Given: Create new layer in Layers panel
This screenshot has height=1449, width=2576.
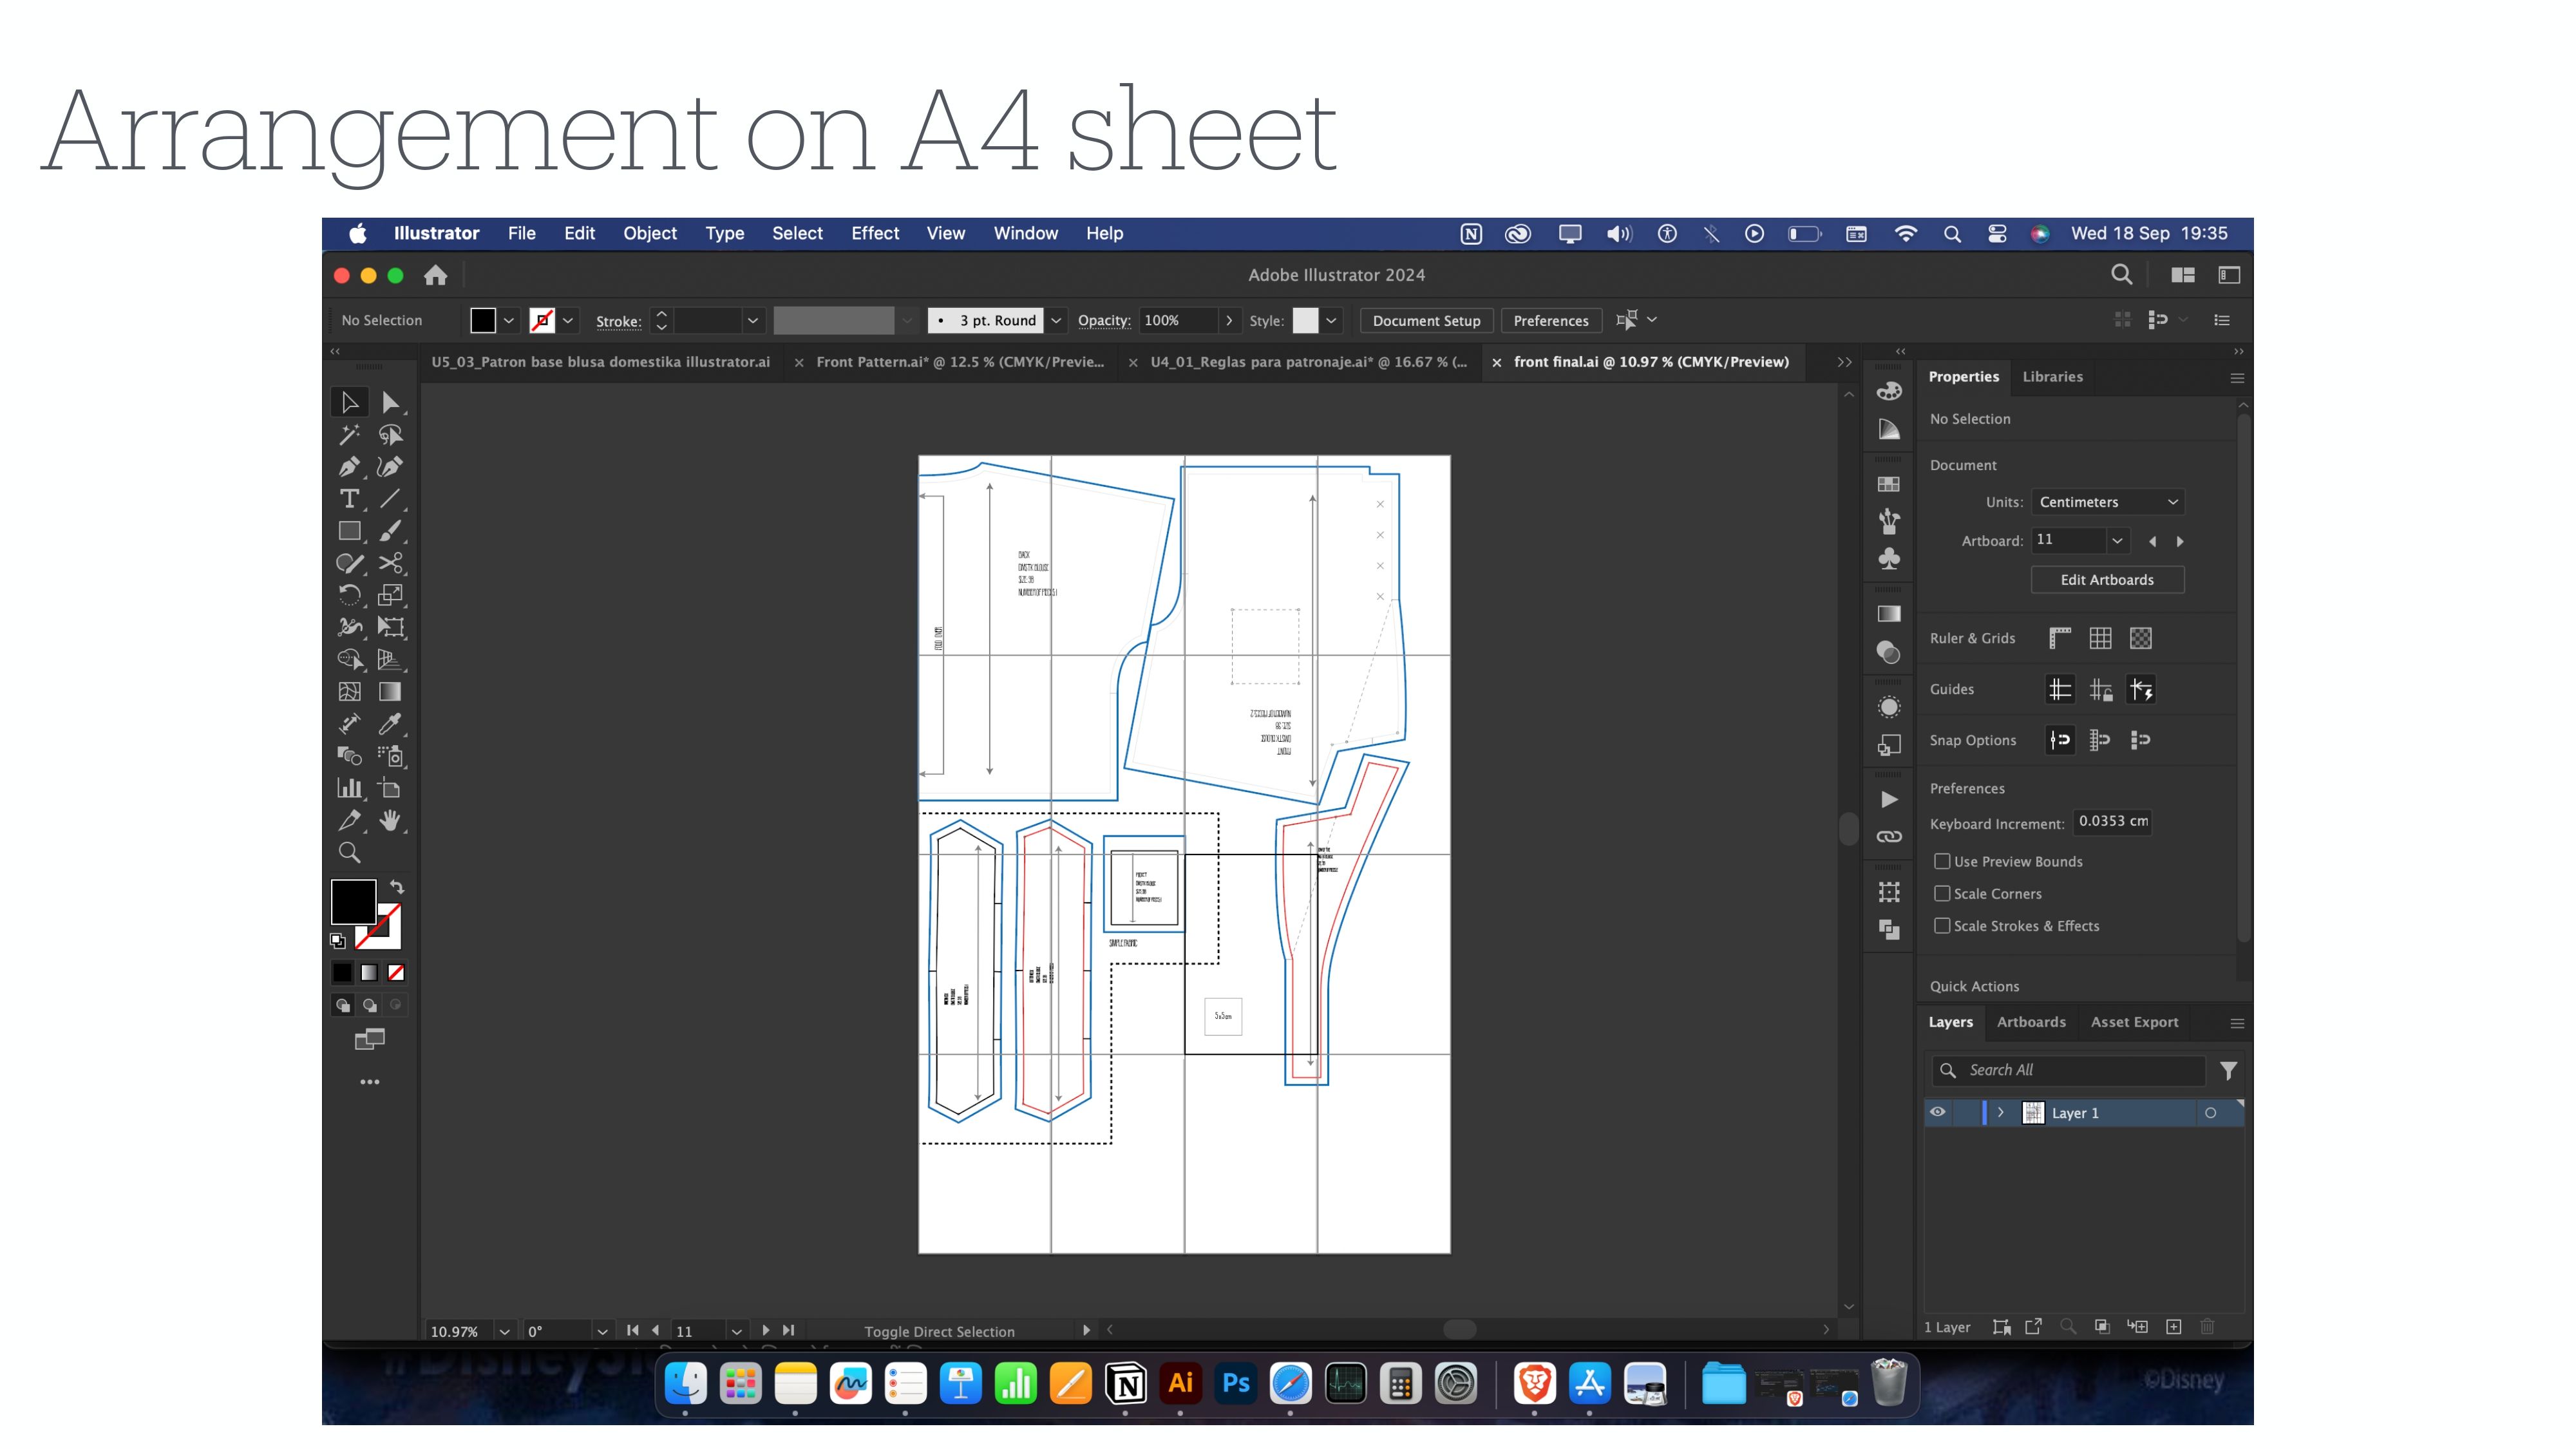Looking at the screenshot, I should click(2174, 1327).
